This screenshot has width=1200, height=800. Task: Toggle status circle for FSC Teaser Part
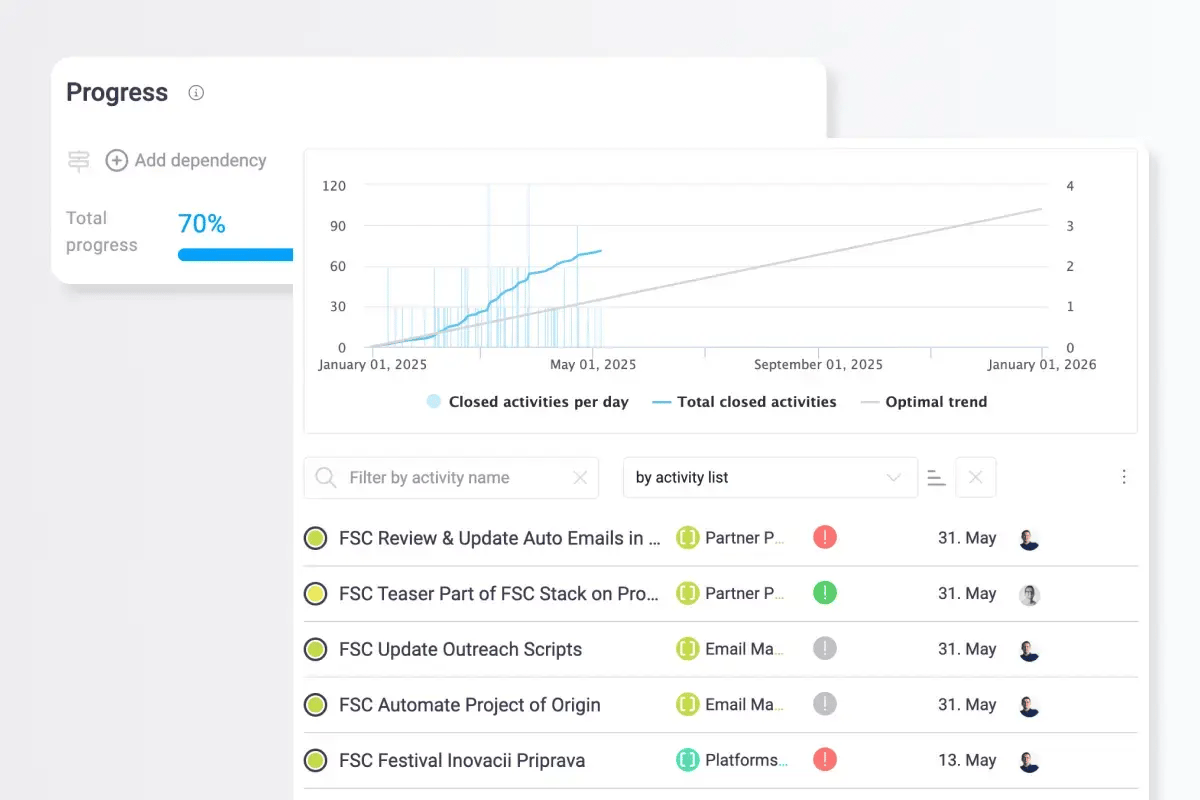315,594
